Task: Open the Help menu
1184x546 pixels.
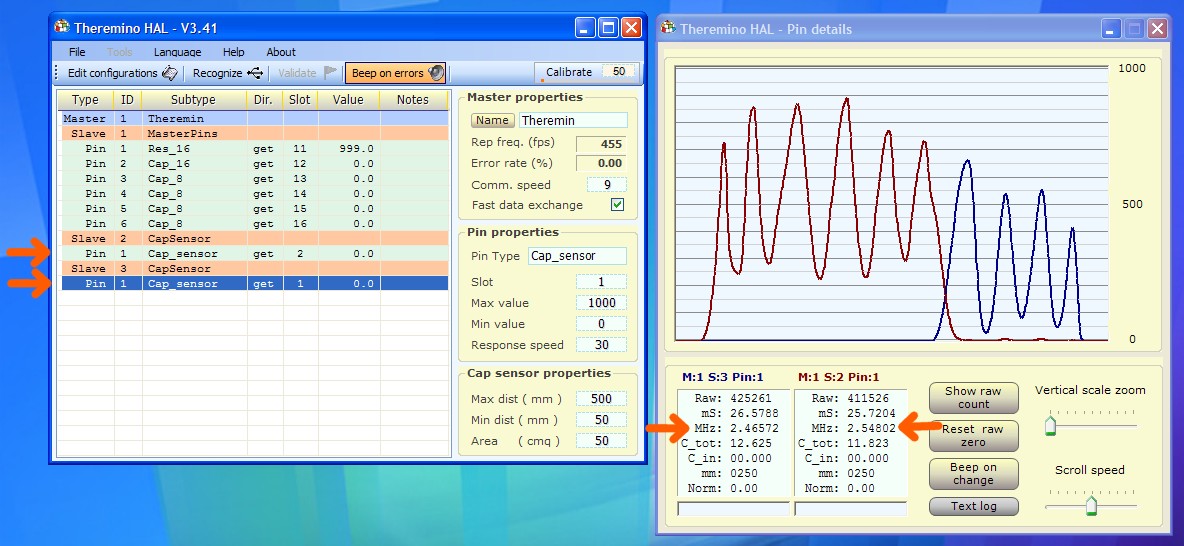Action: point(233,52)
